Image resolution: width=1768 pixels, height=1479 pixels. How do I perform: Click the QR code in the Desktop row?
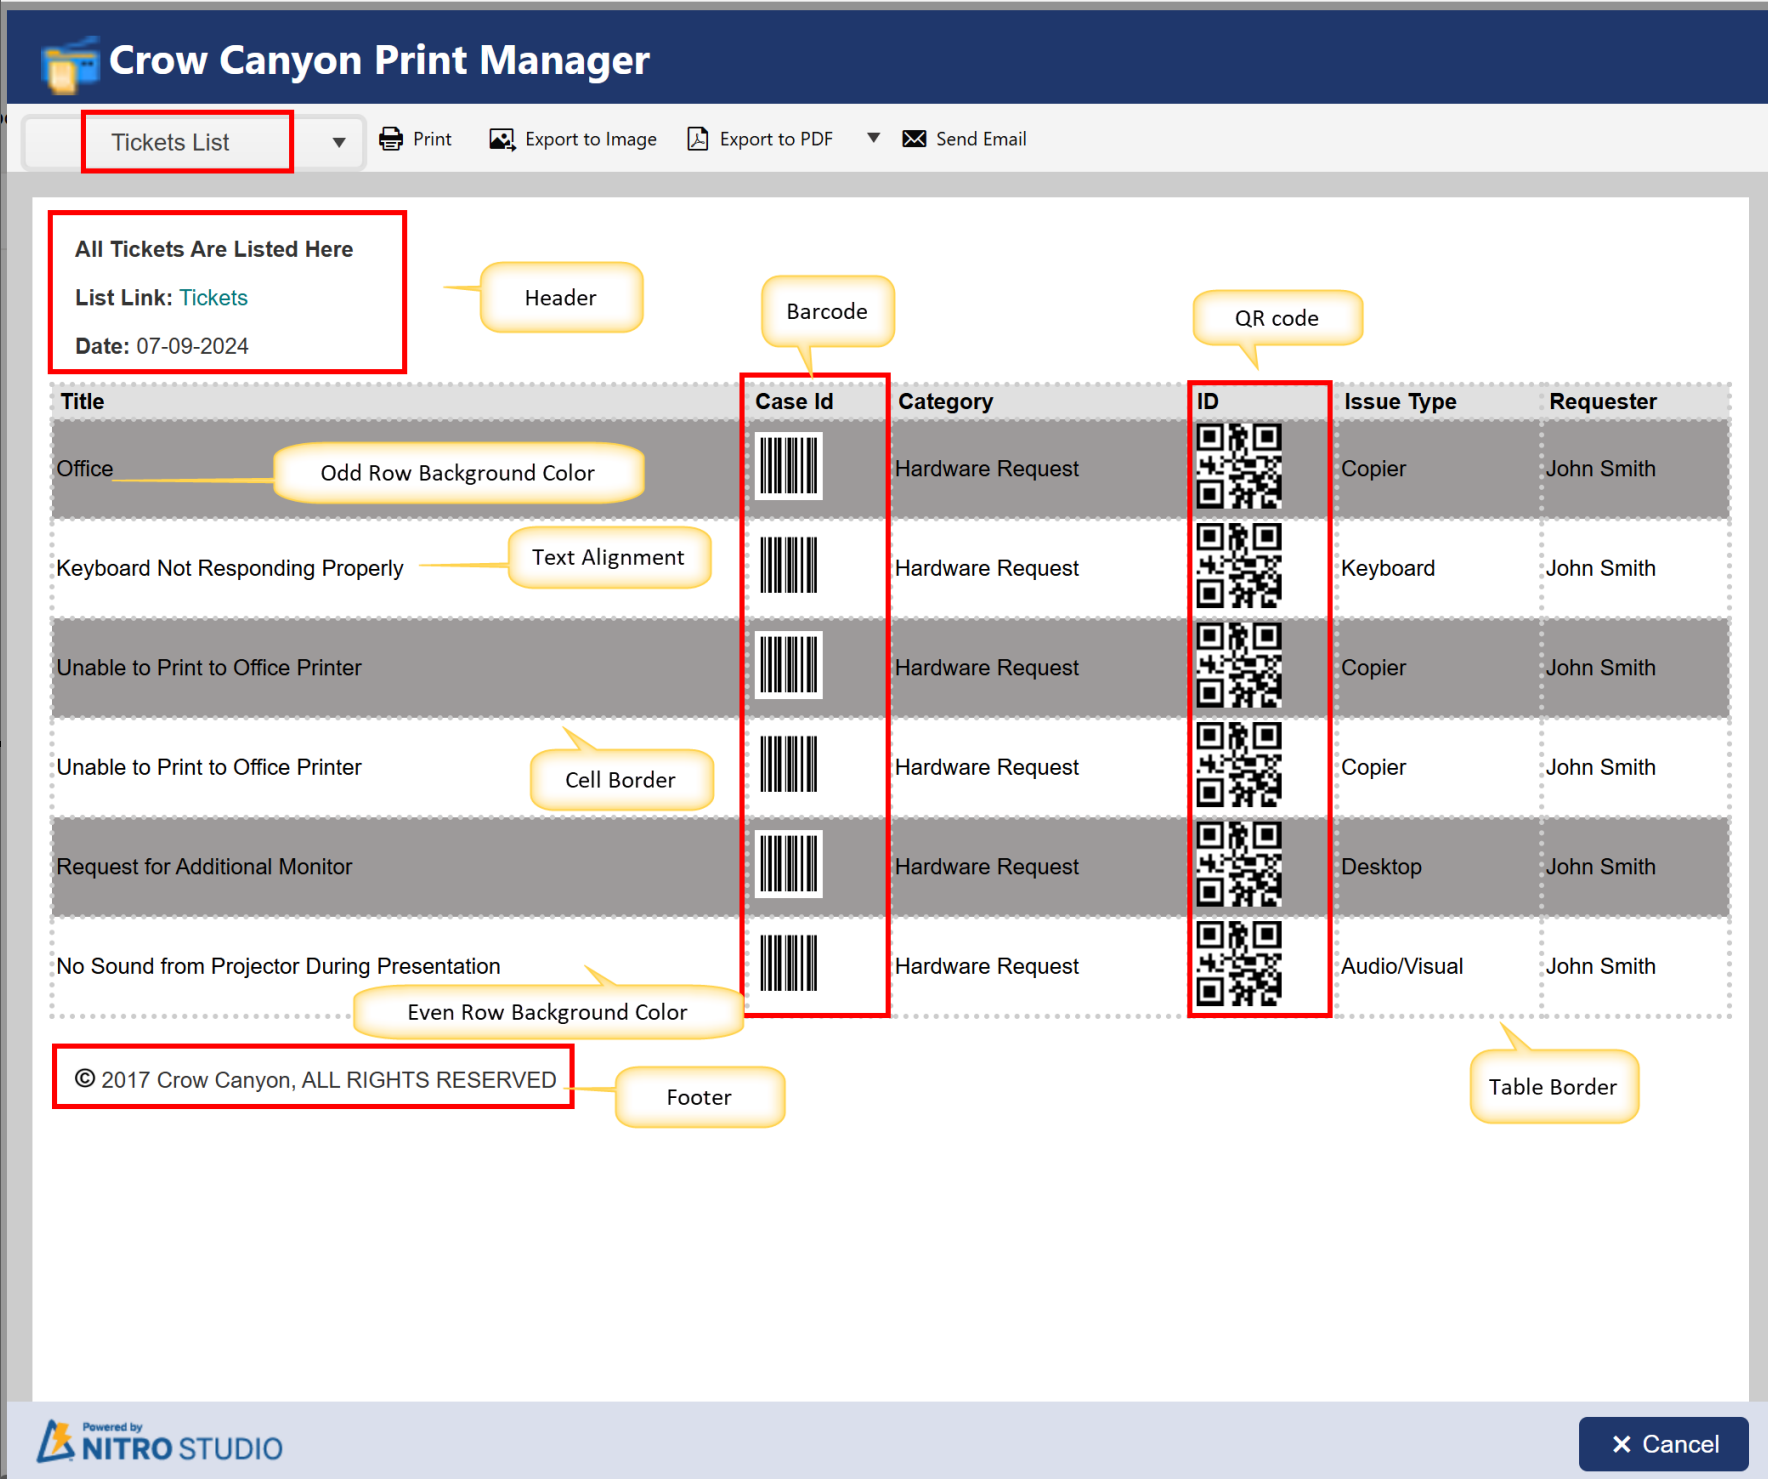[1239, 864]
